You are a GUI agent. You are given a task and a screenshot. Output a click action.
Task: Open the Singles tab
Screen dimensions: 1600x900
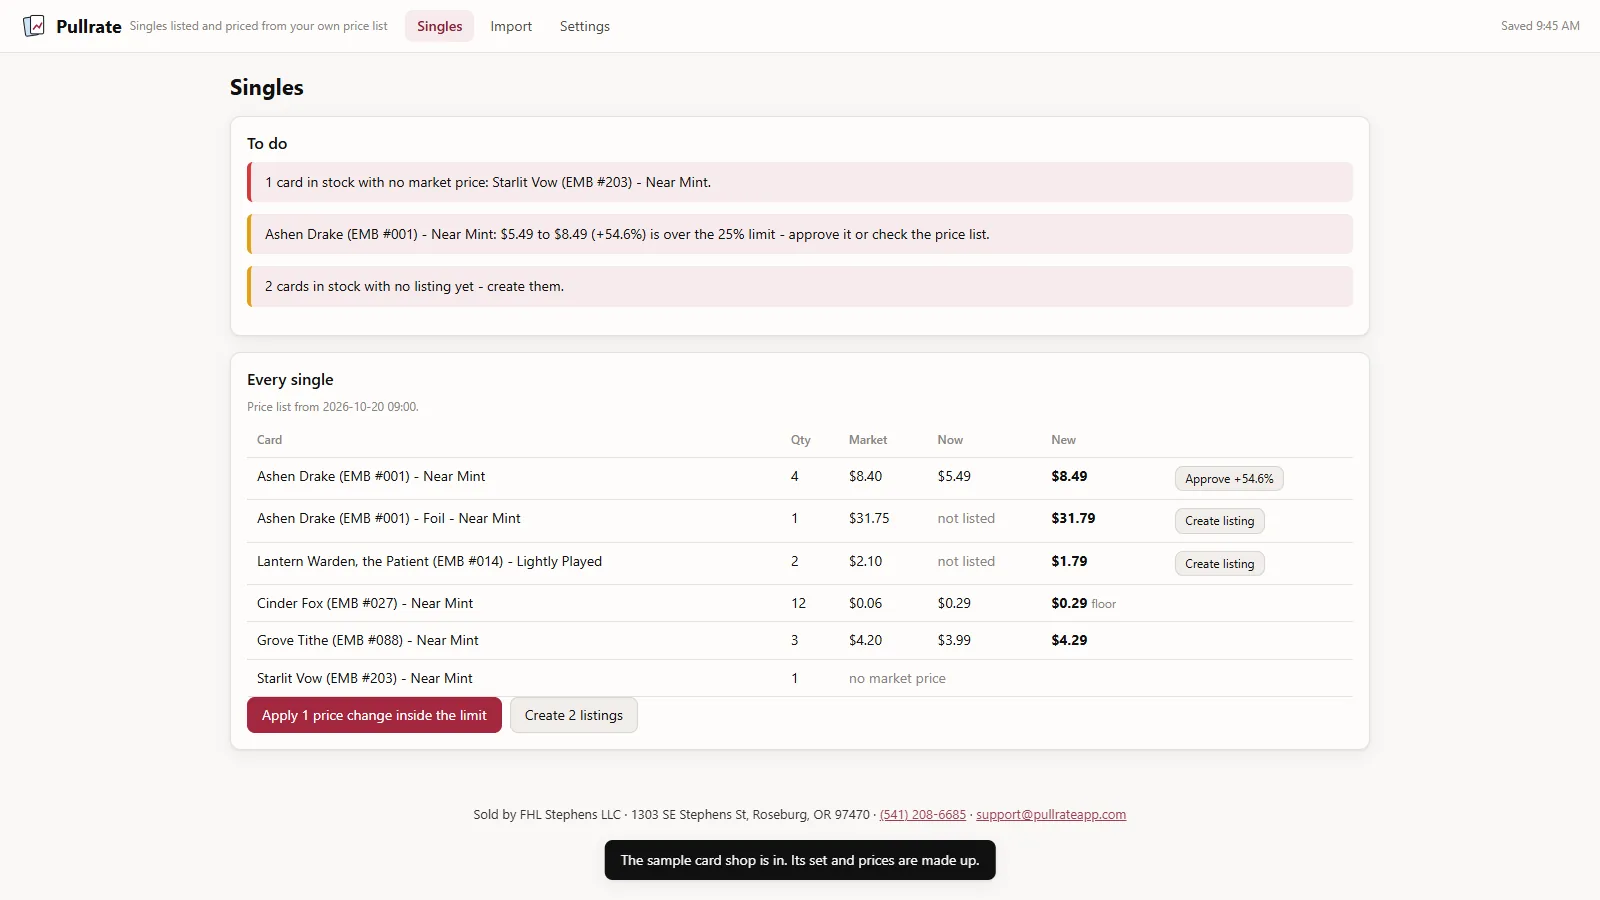point(439,26)
